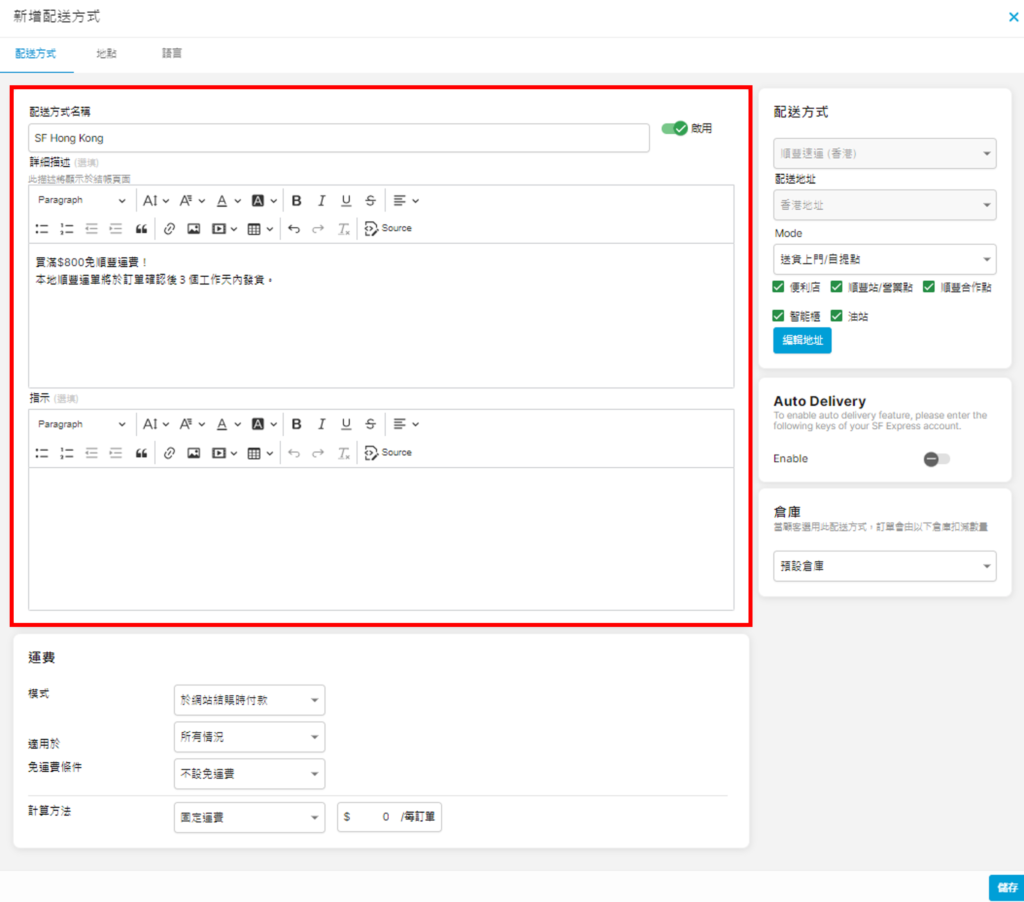
Task: Uncheck the 智能櫃 checkbox
Action: coord(779,316)
